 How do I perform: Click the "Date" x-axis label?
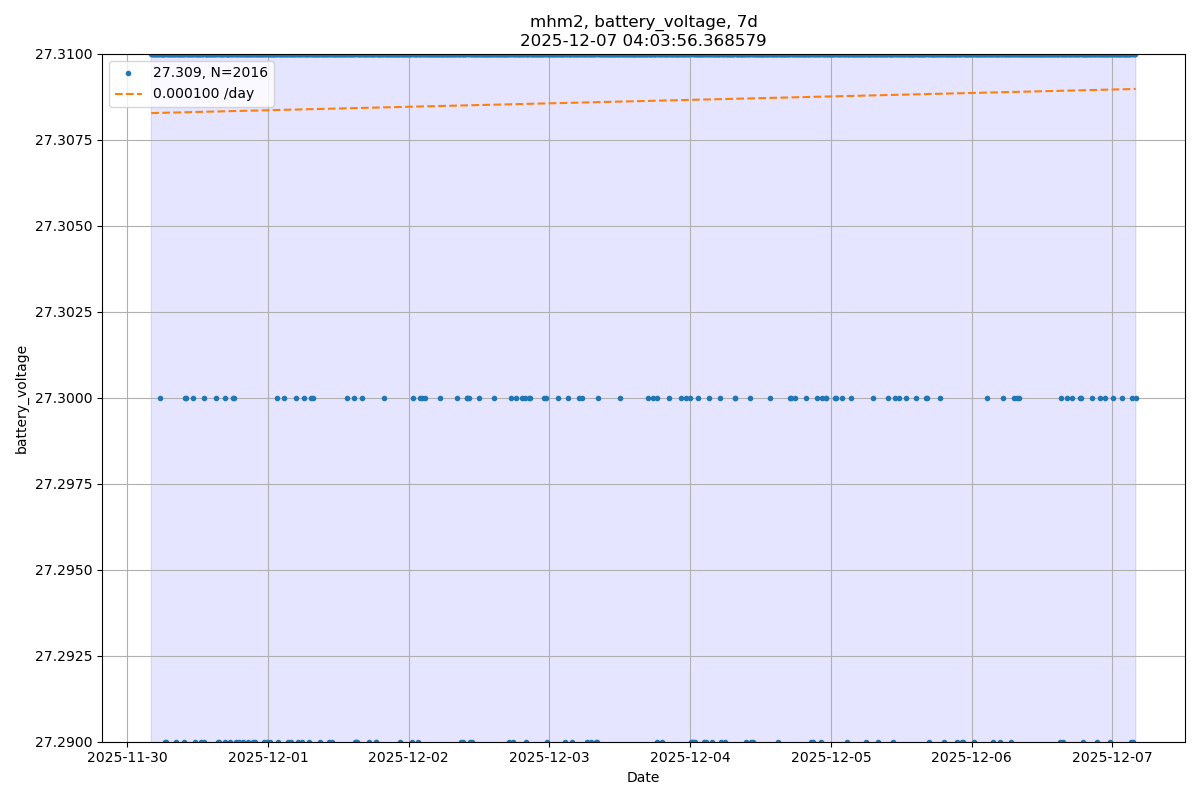(643, 777)
